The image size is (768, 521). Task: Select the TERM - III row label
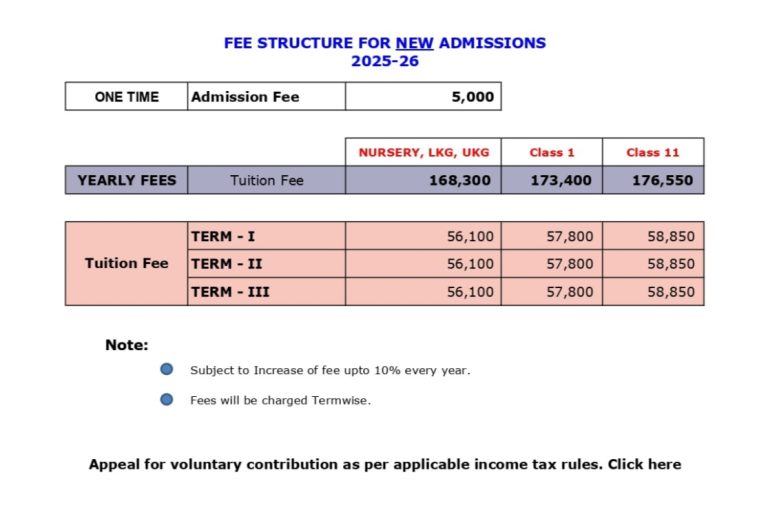tap(266, 292)
